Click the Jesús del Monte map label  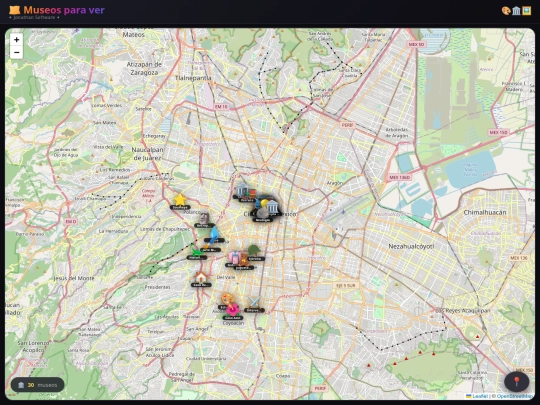[74, 278]
